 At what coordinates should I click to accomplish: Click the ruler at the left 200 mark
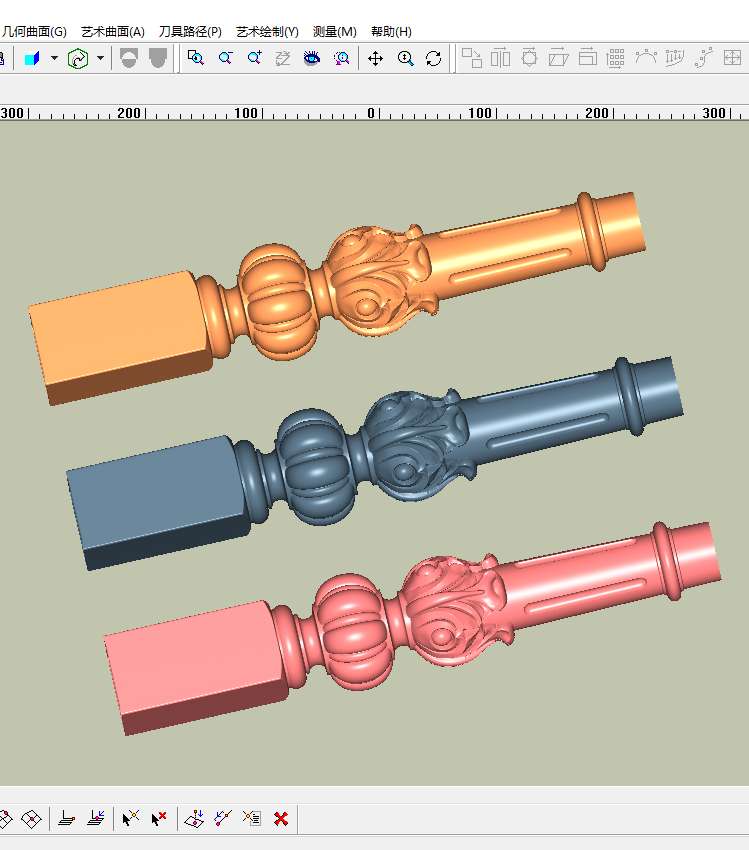[129, 113]
